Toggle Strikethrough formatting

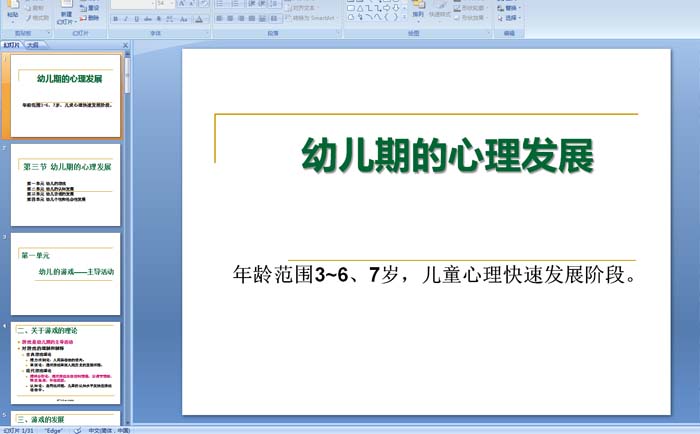(x=147, y=19)
